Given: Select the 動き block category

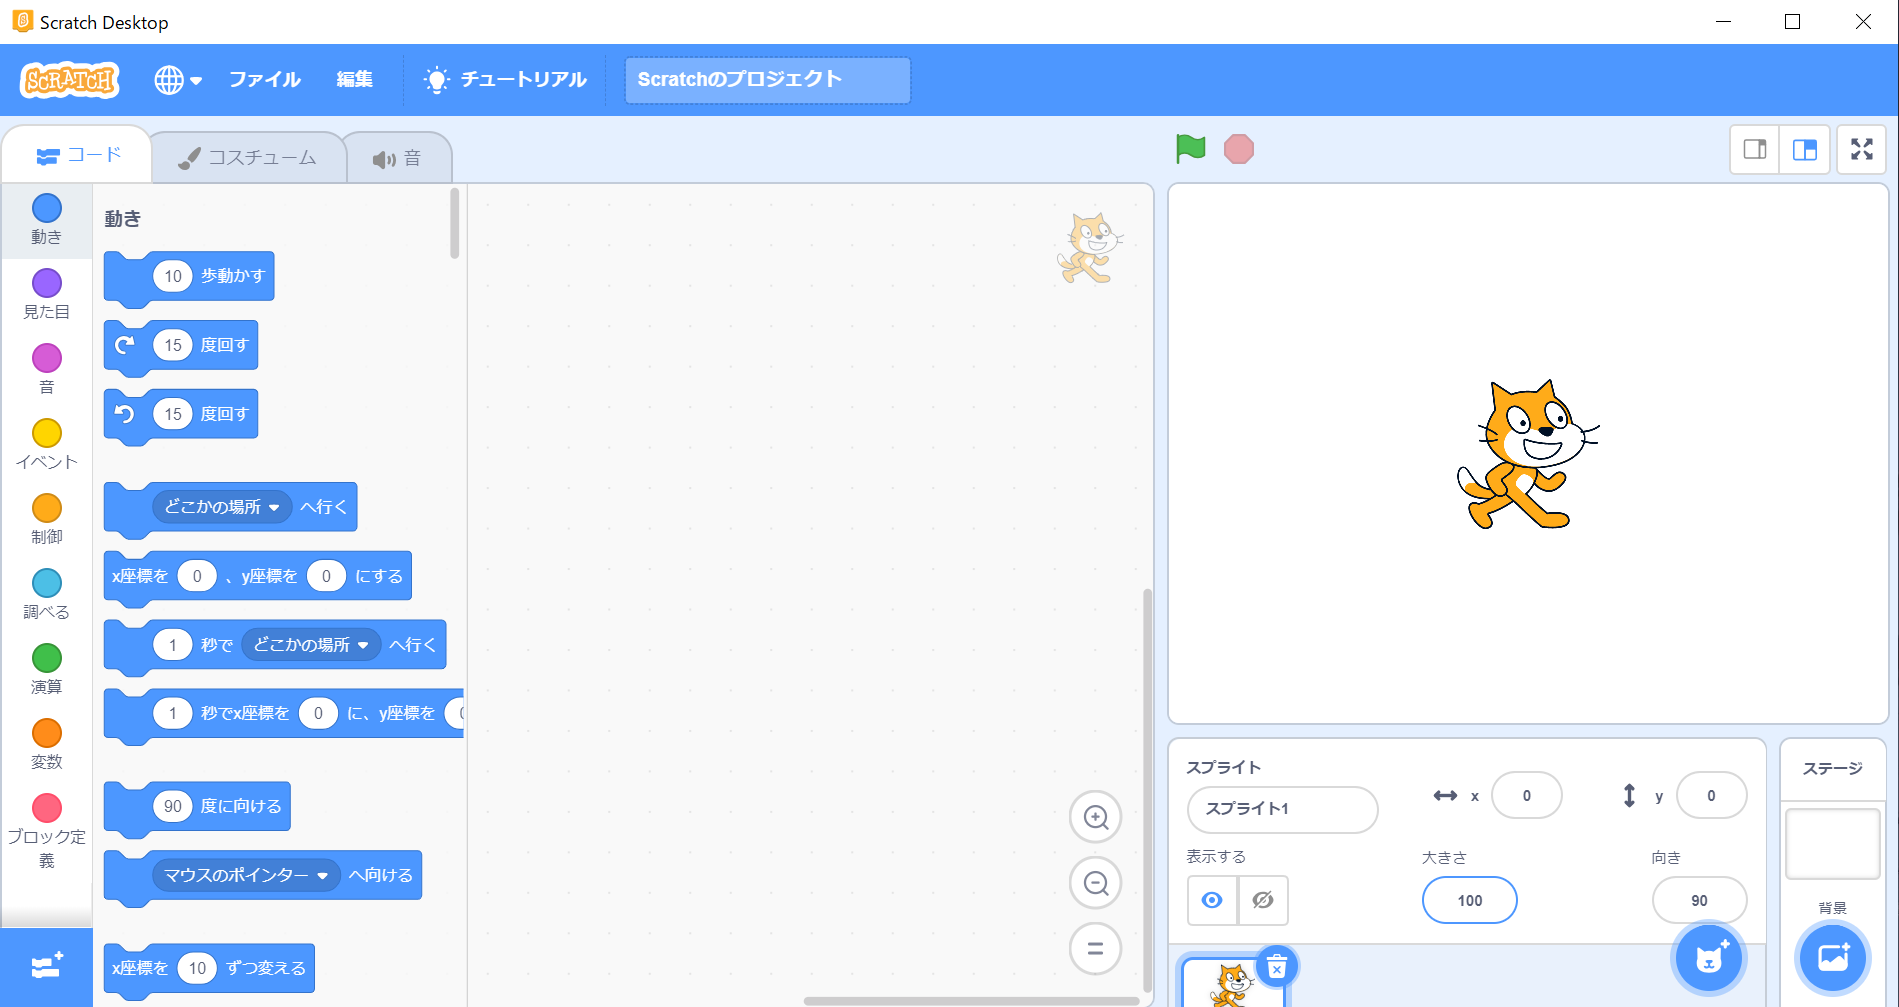Looking at the screenshot, I should 46,219.
